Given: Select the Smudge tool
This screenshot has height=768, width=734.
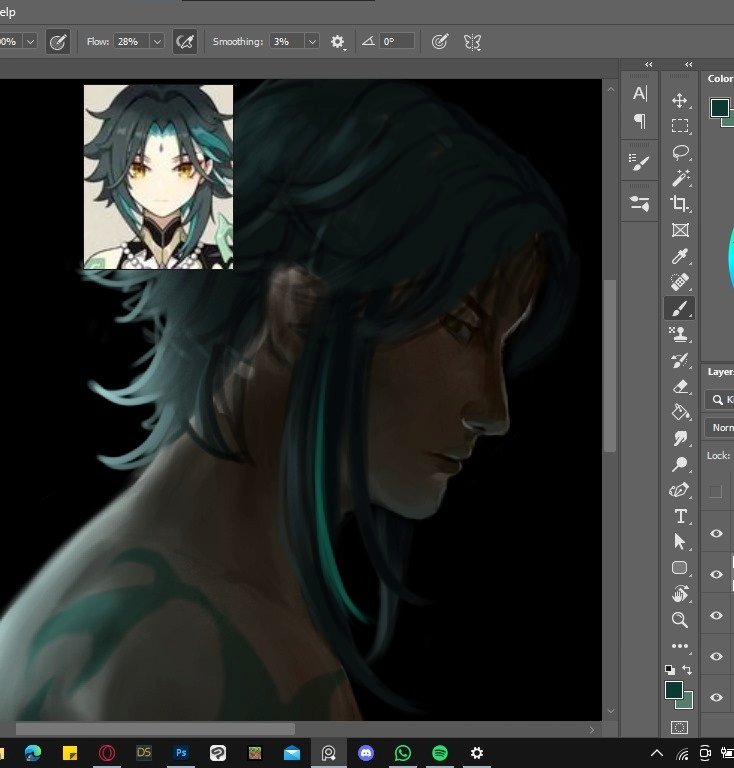Looking at the screenshot, I should (680, 438).
